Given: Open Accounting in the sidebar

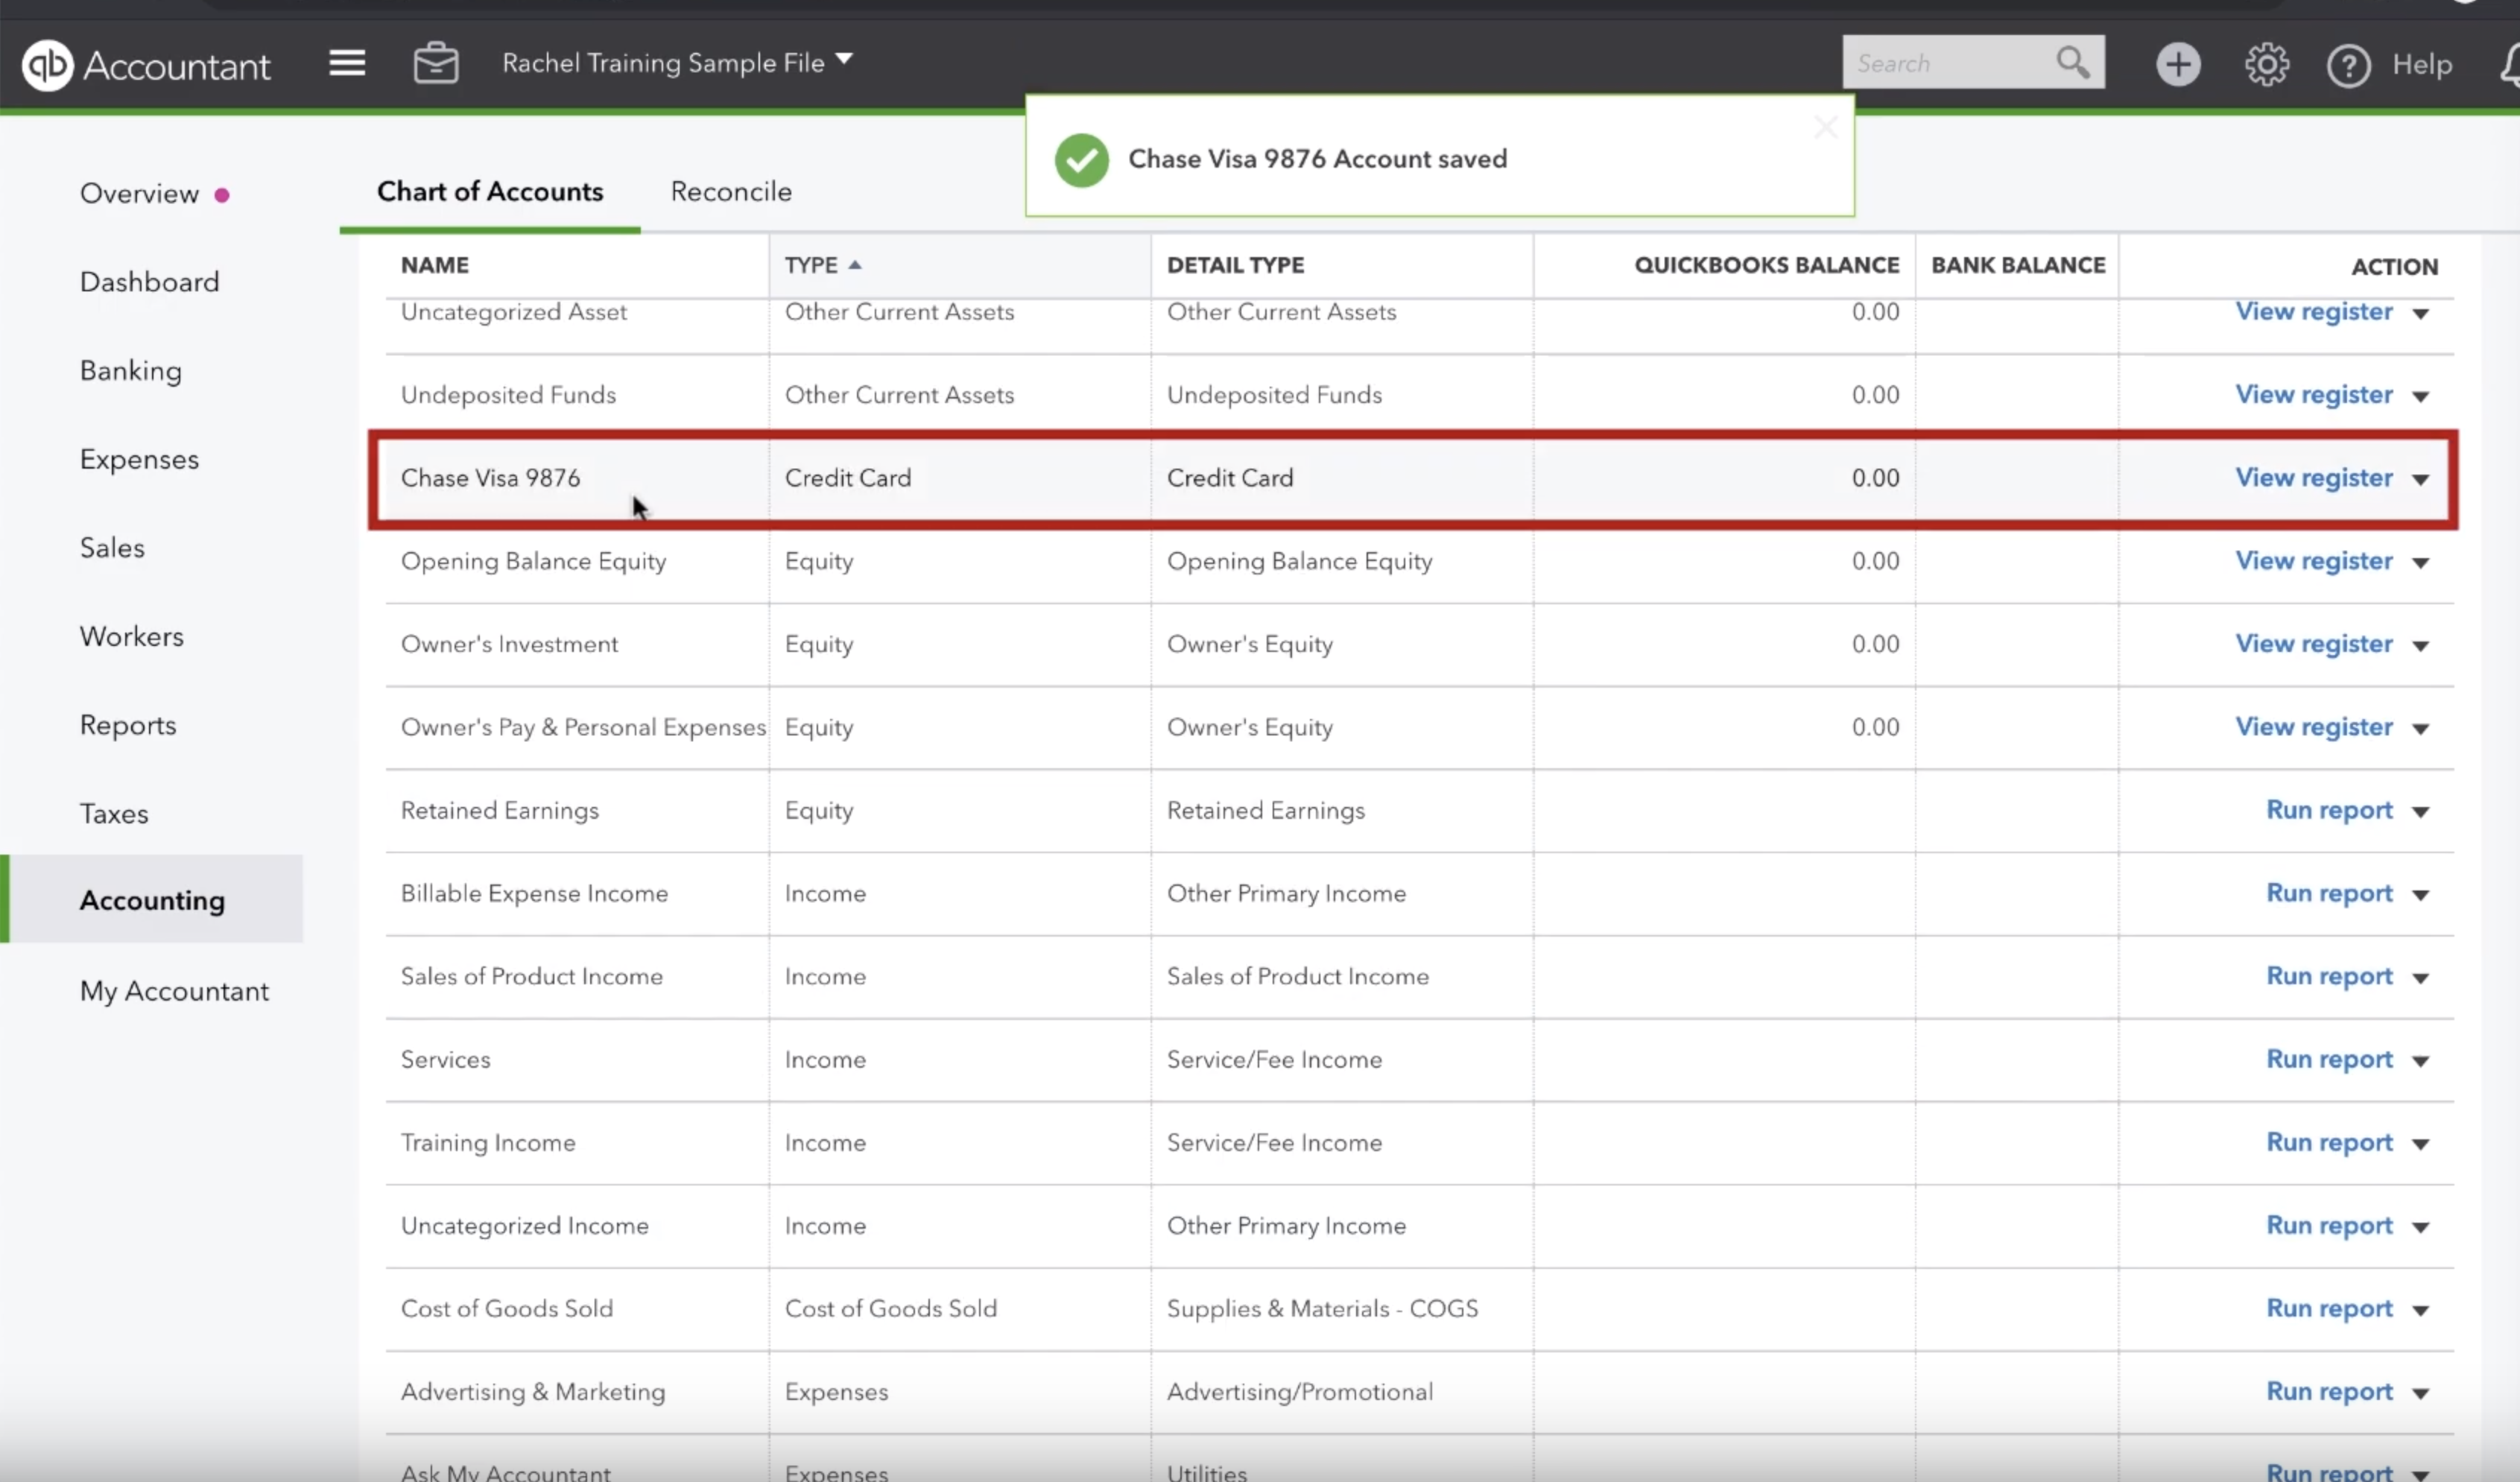Looking at the screenshot, I should (x=152, y=900).
